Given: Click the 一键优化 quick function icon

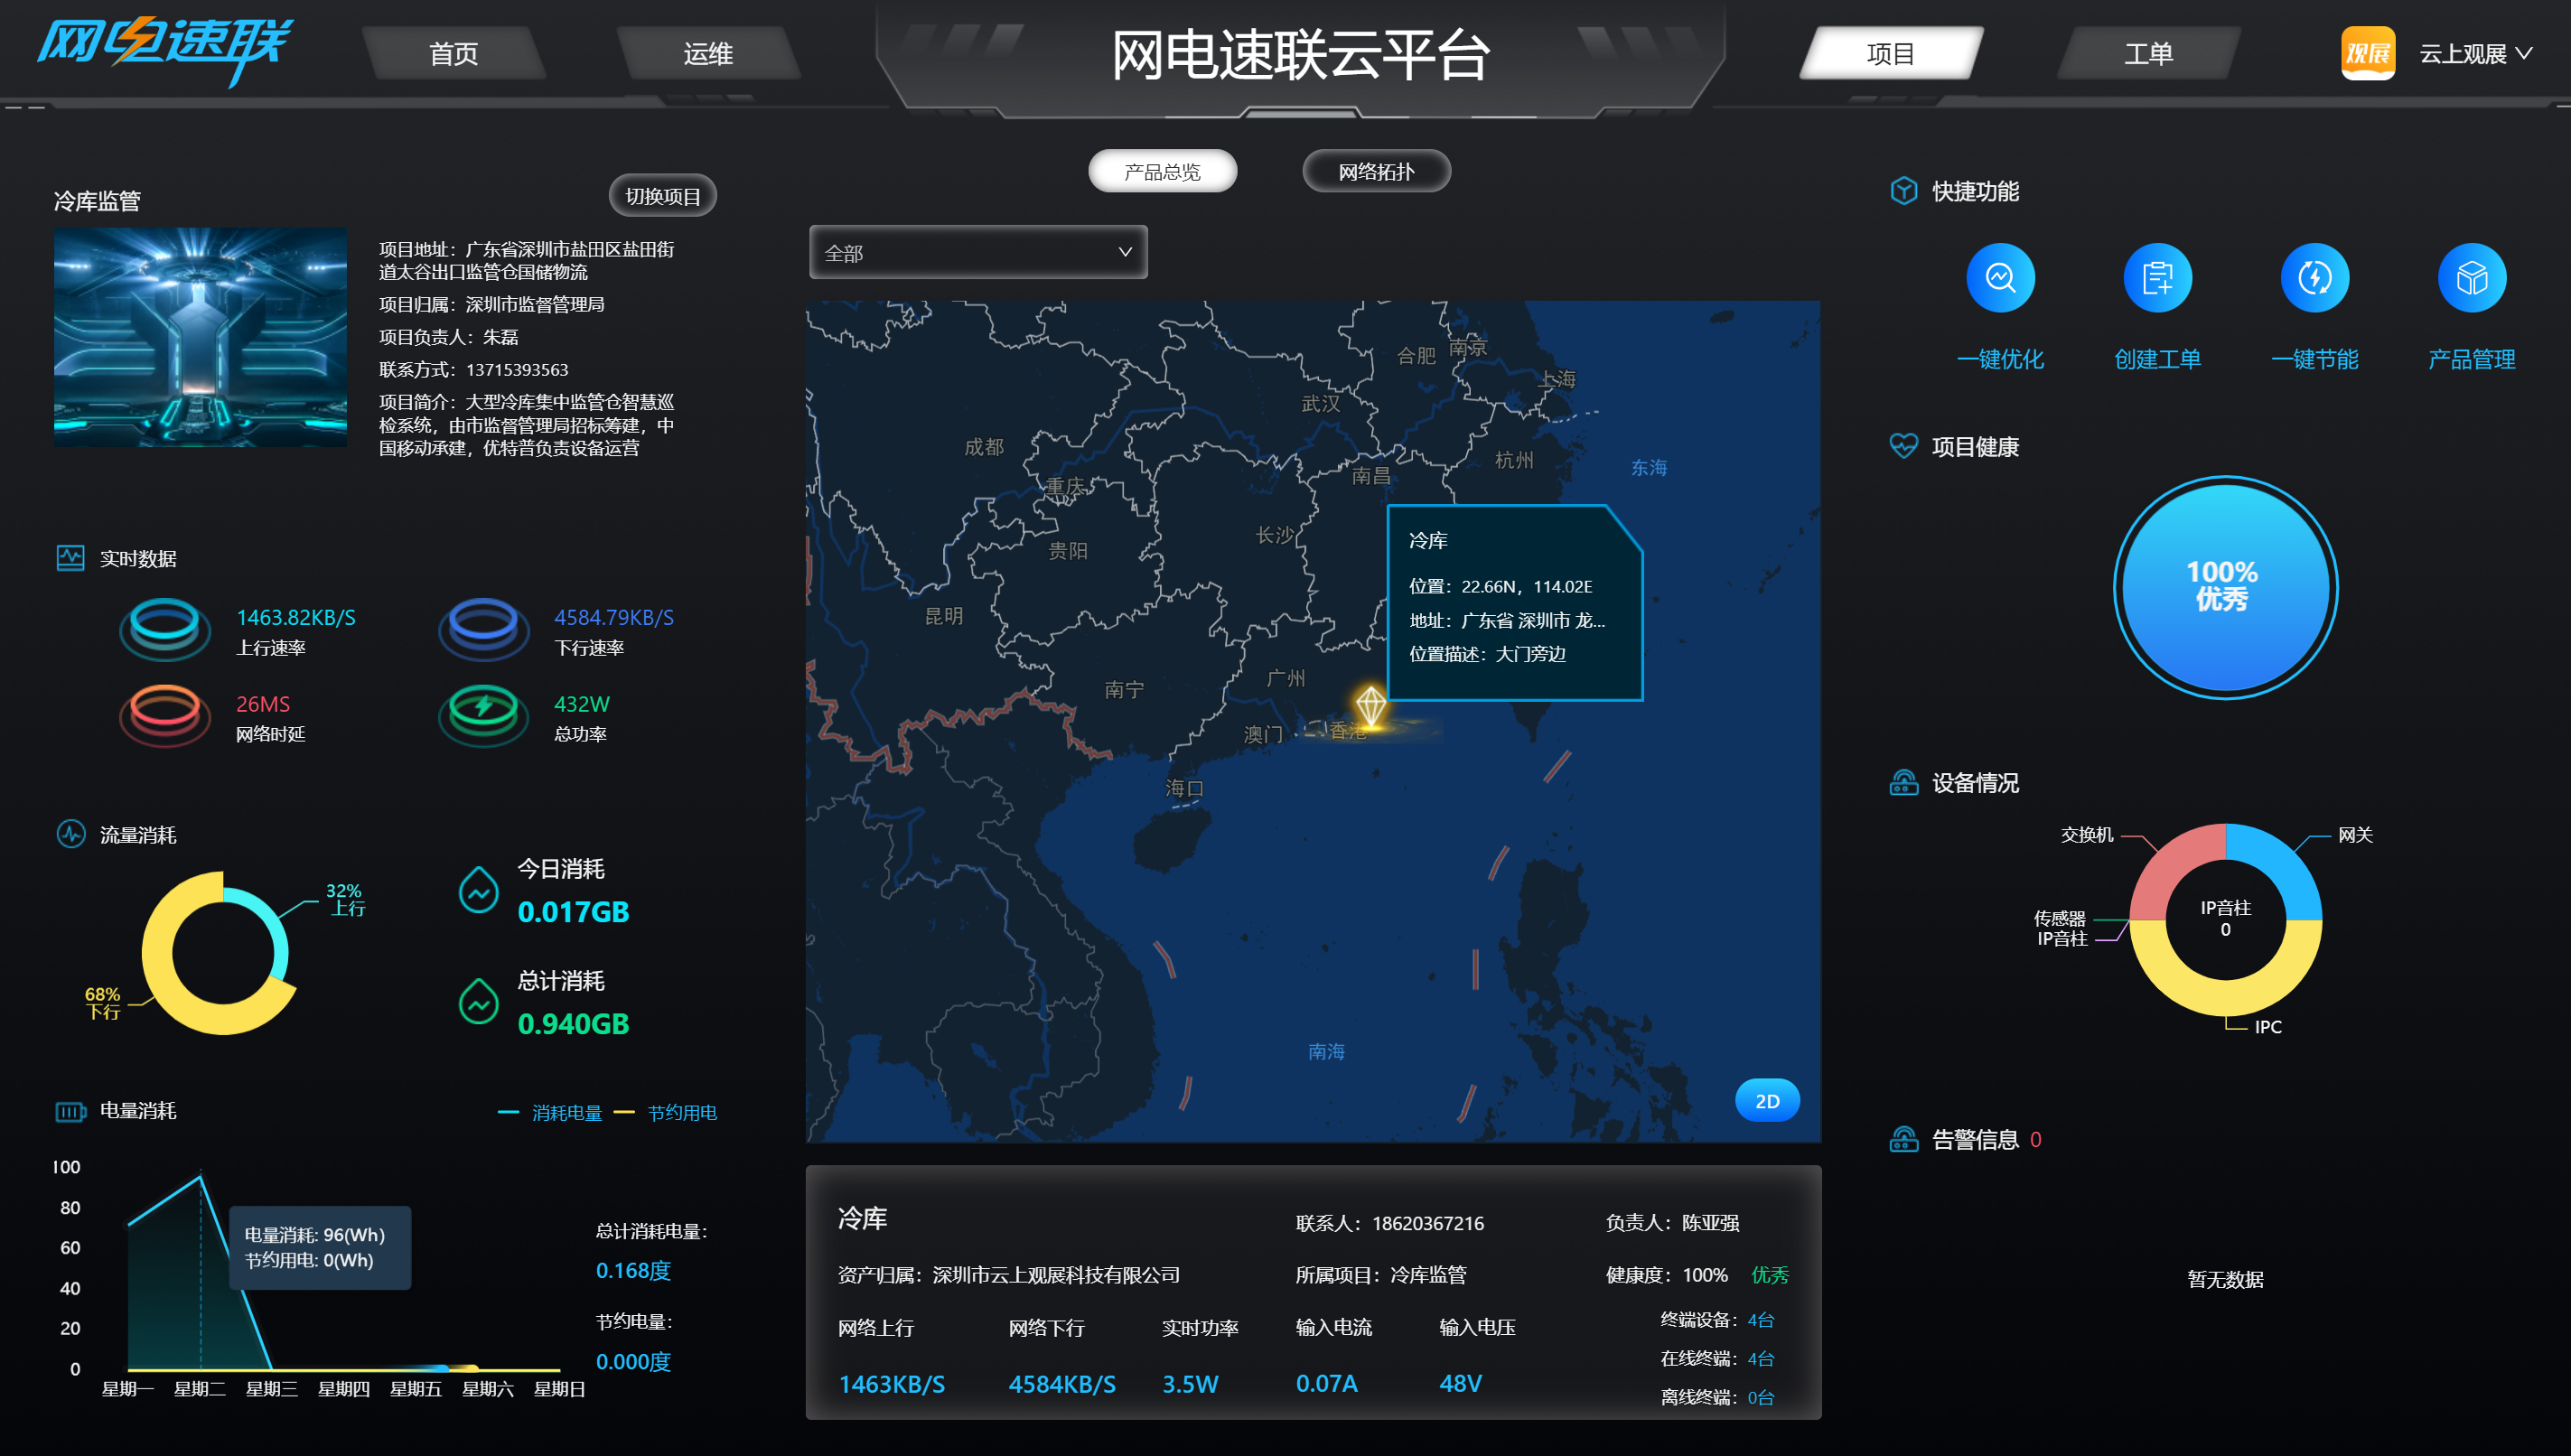Looking at the screenshot, I should click(x=2000, y=278).
